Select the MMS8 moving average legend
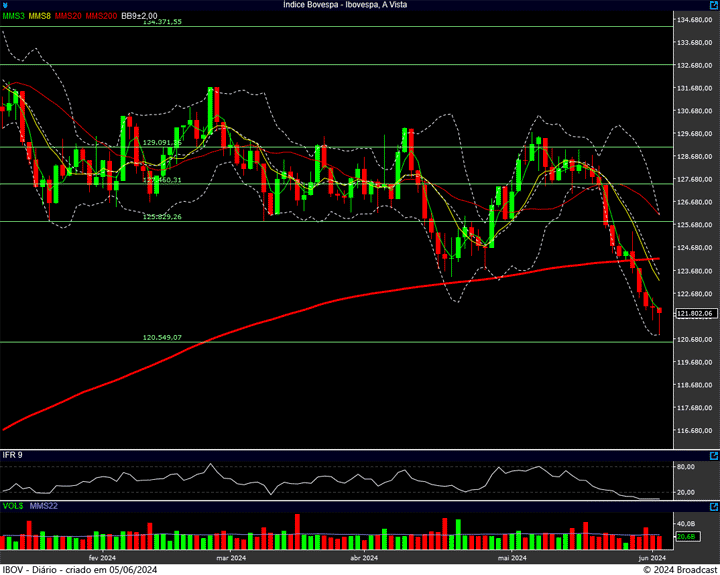Screen dimensions: 720x575 pyautogui.click(x=40, y=17)
